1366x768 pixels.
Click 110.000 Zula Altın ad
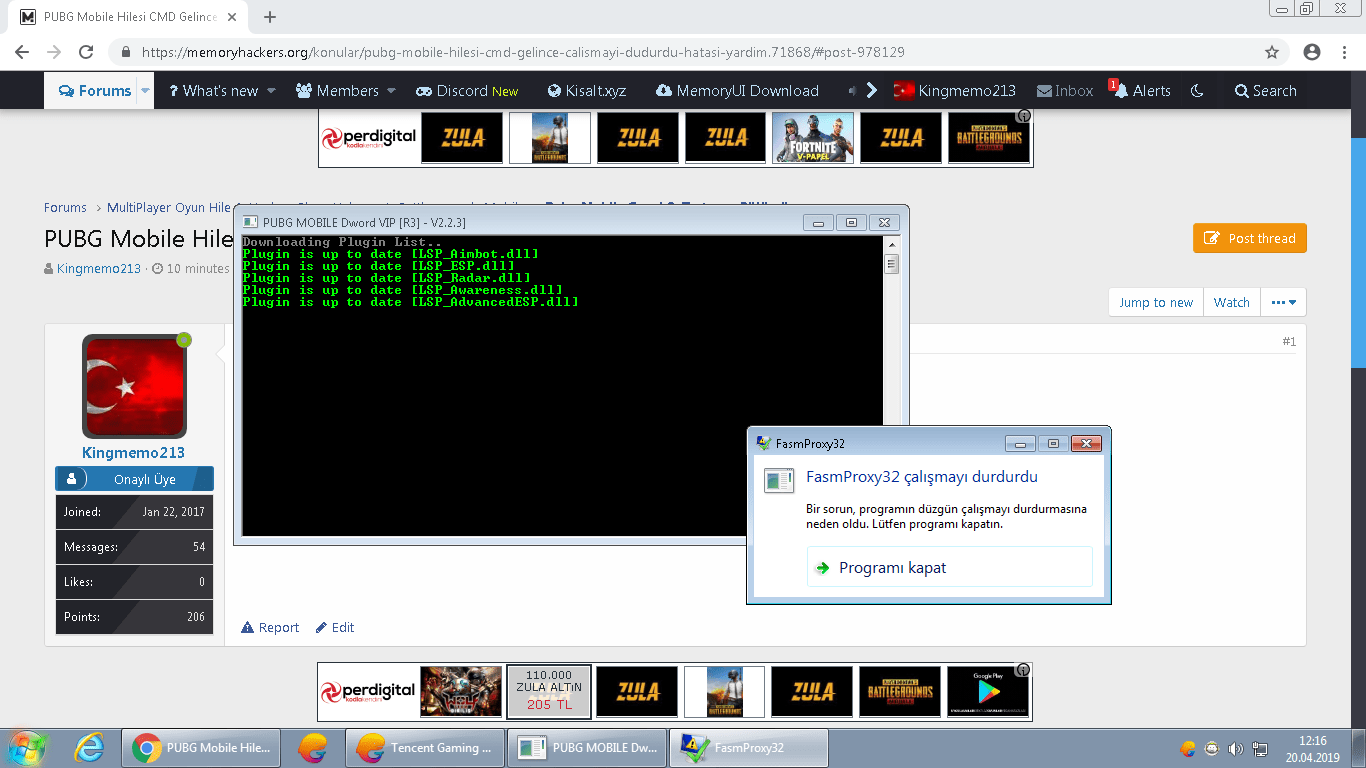[x=549, y=691]
